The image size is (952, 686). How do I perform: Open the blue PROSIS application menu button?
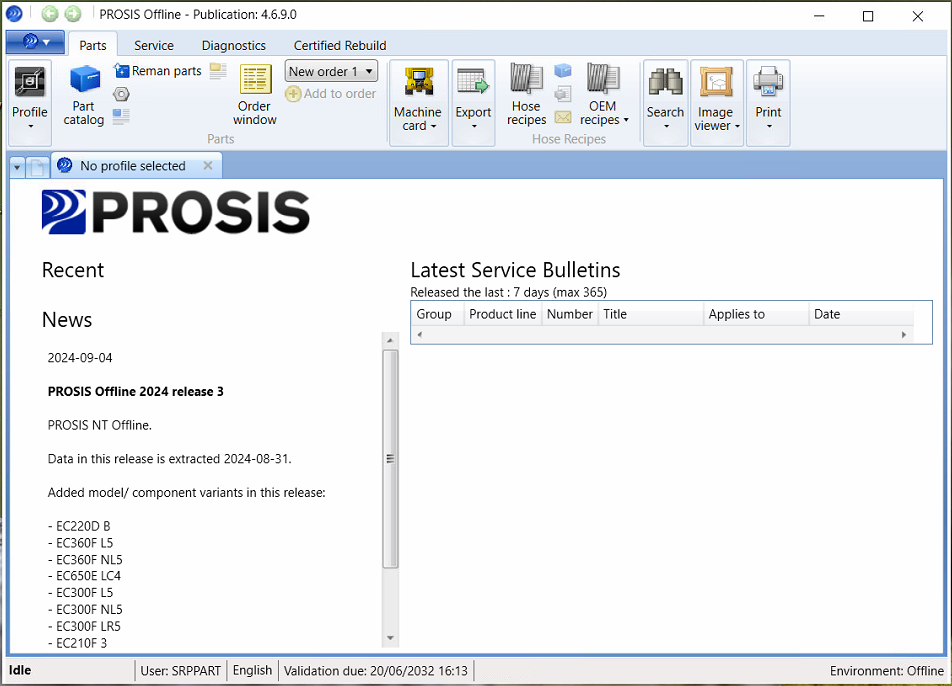click(35, 42)
